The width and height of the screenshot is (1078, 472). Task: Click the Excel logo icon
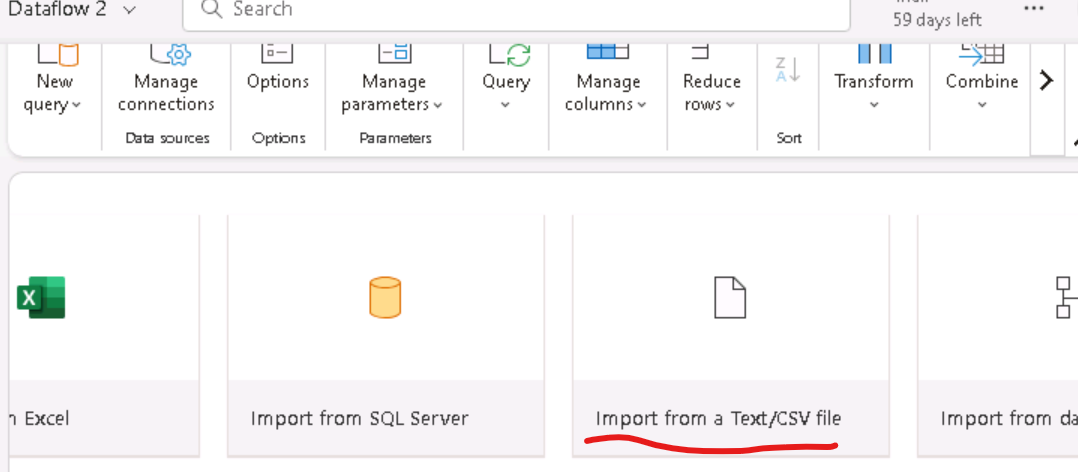(41, 297)
